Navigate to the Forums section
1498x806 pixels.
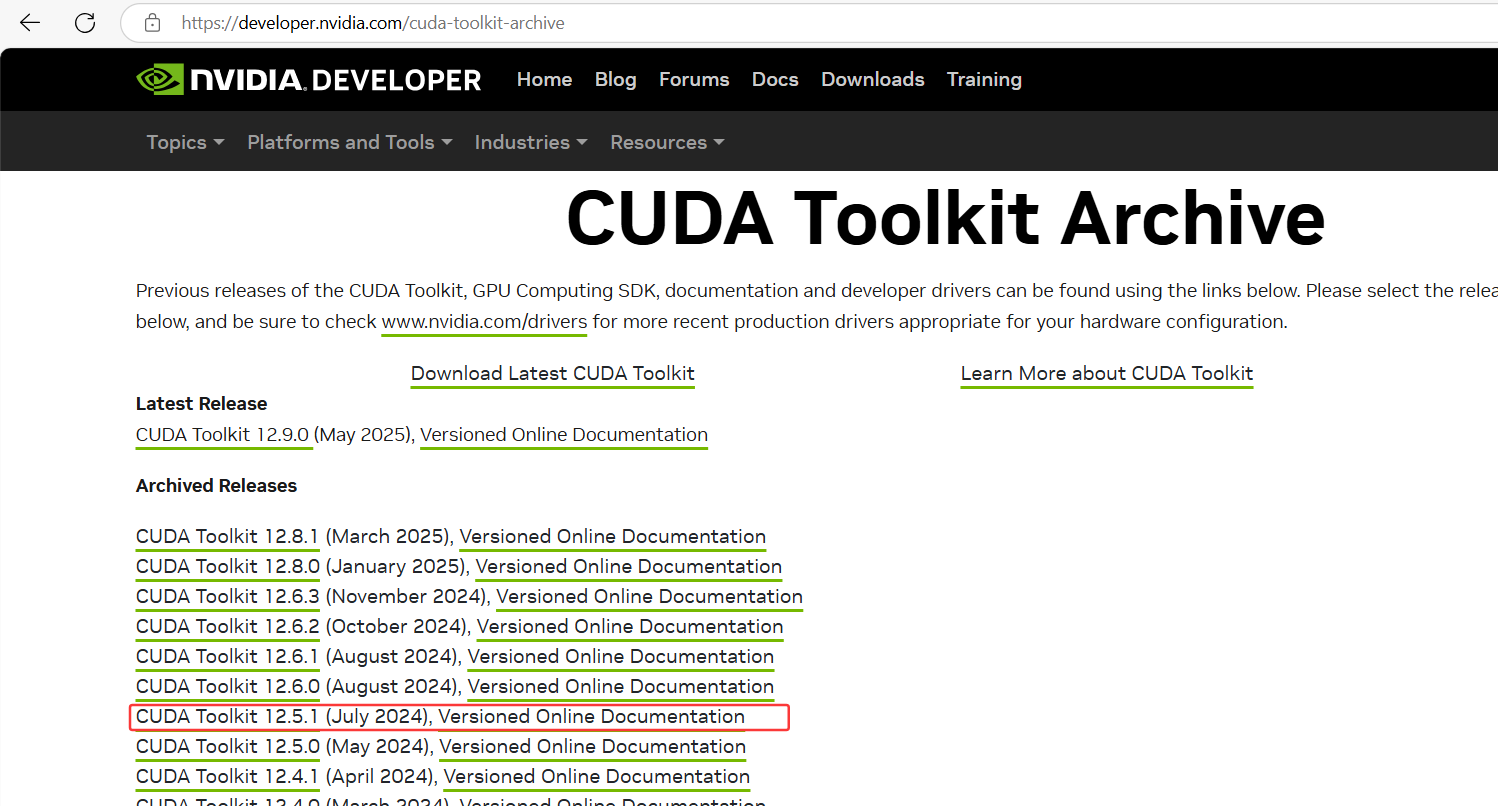point(694,79)
